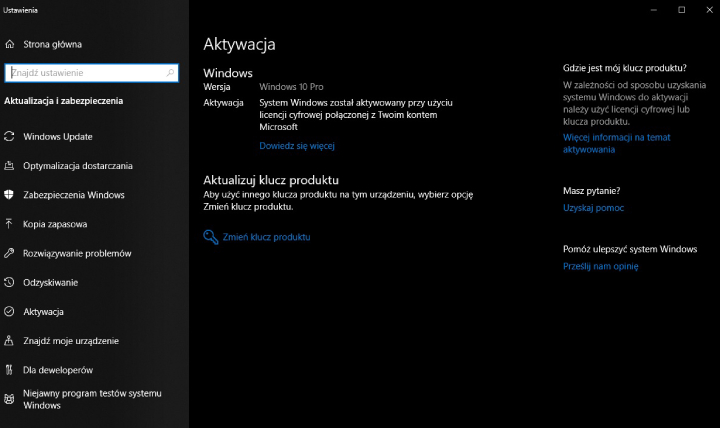The height and width of the screenshot is (428, 720).
Task: Click Zmień klucz produktu link
Action: click(x=266, y=237)
